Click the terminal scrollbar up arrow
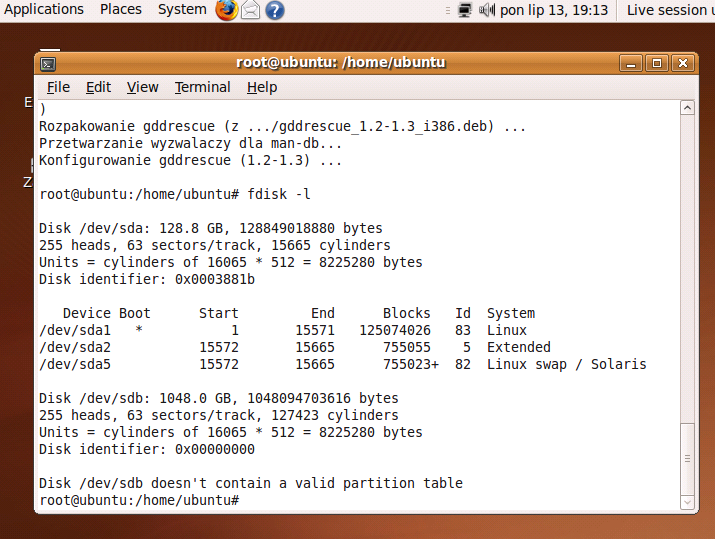 pos(688,108)
